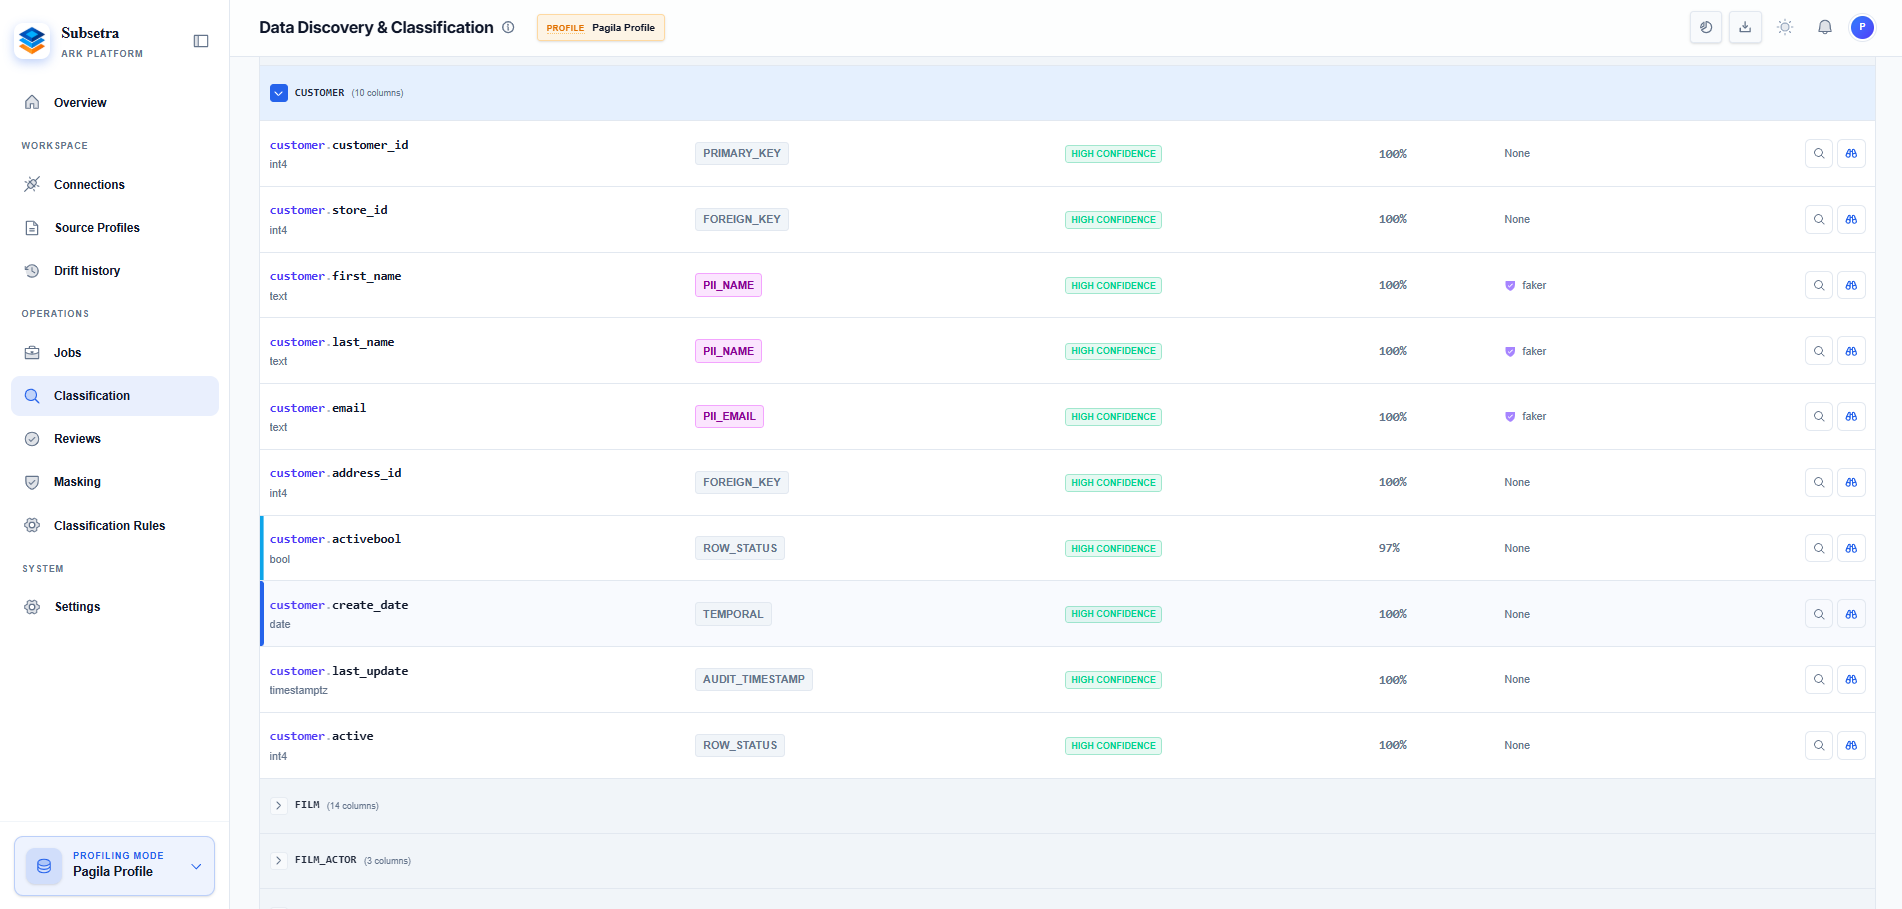1902x909 pixels.
Task: Collapse the CUSTOMER table group
Action: pos(279,93)
